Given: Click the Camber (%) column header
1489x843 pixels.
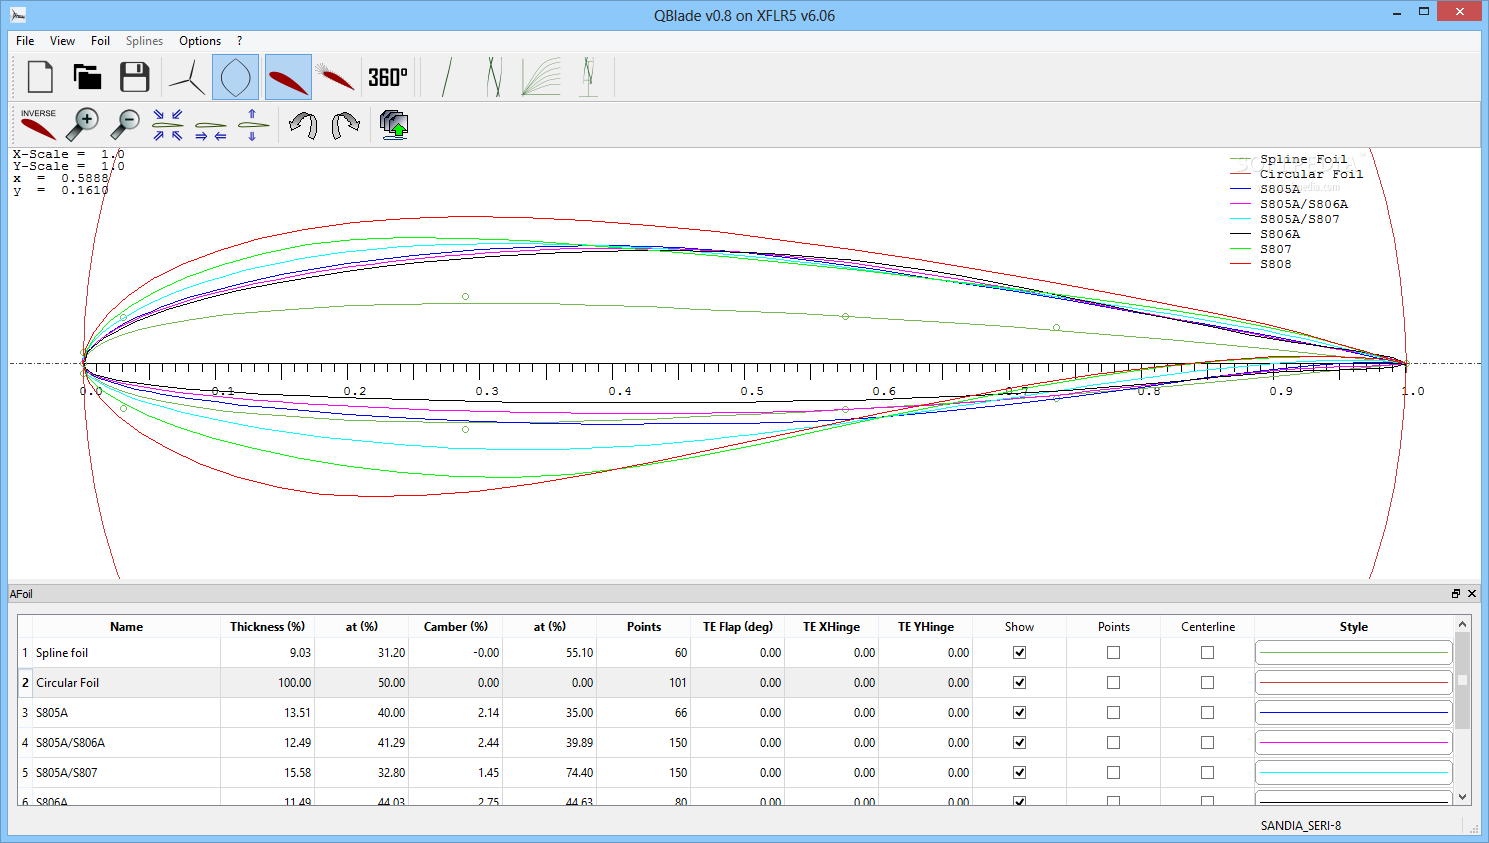Looking at the screenshot, I should 455,627.
